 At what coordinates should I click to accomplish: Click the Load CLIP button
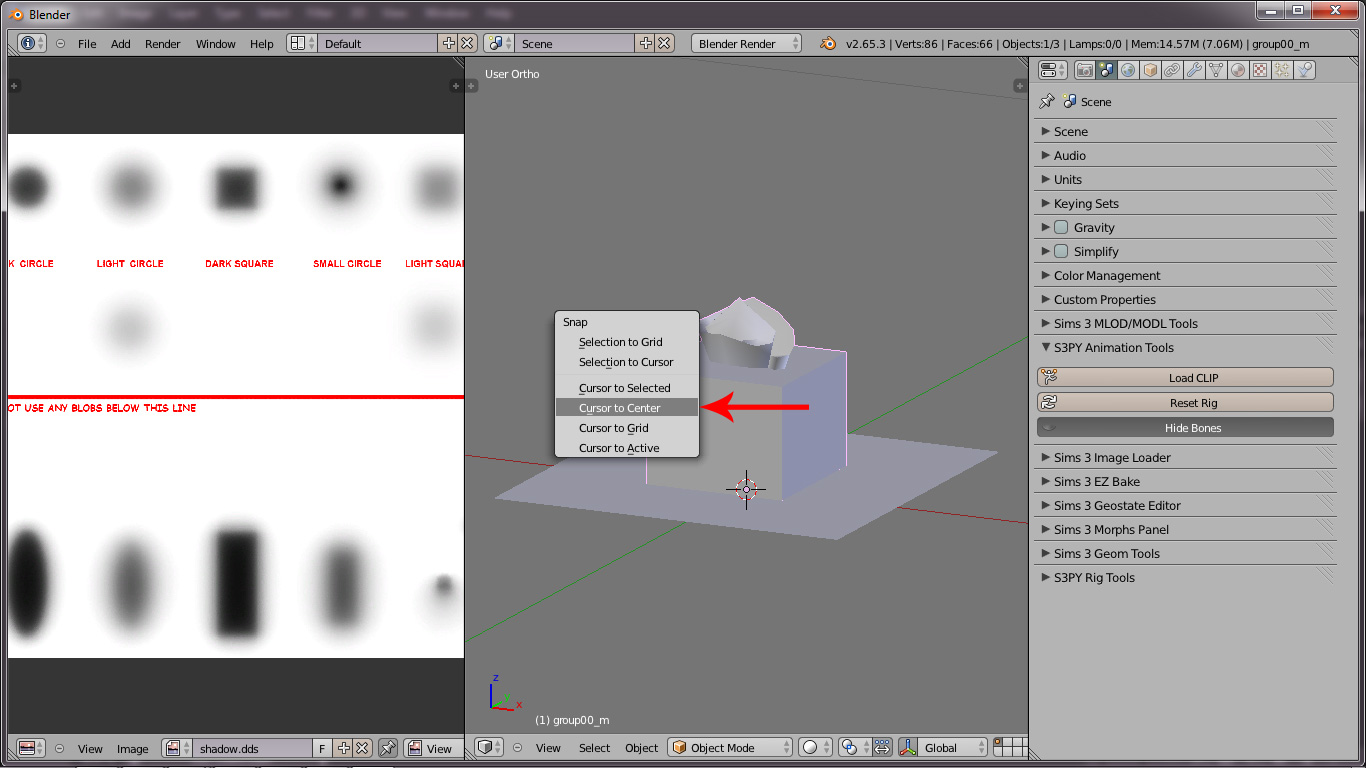pos(1185,378)
